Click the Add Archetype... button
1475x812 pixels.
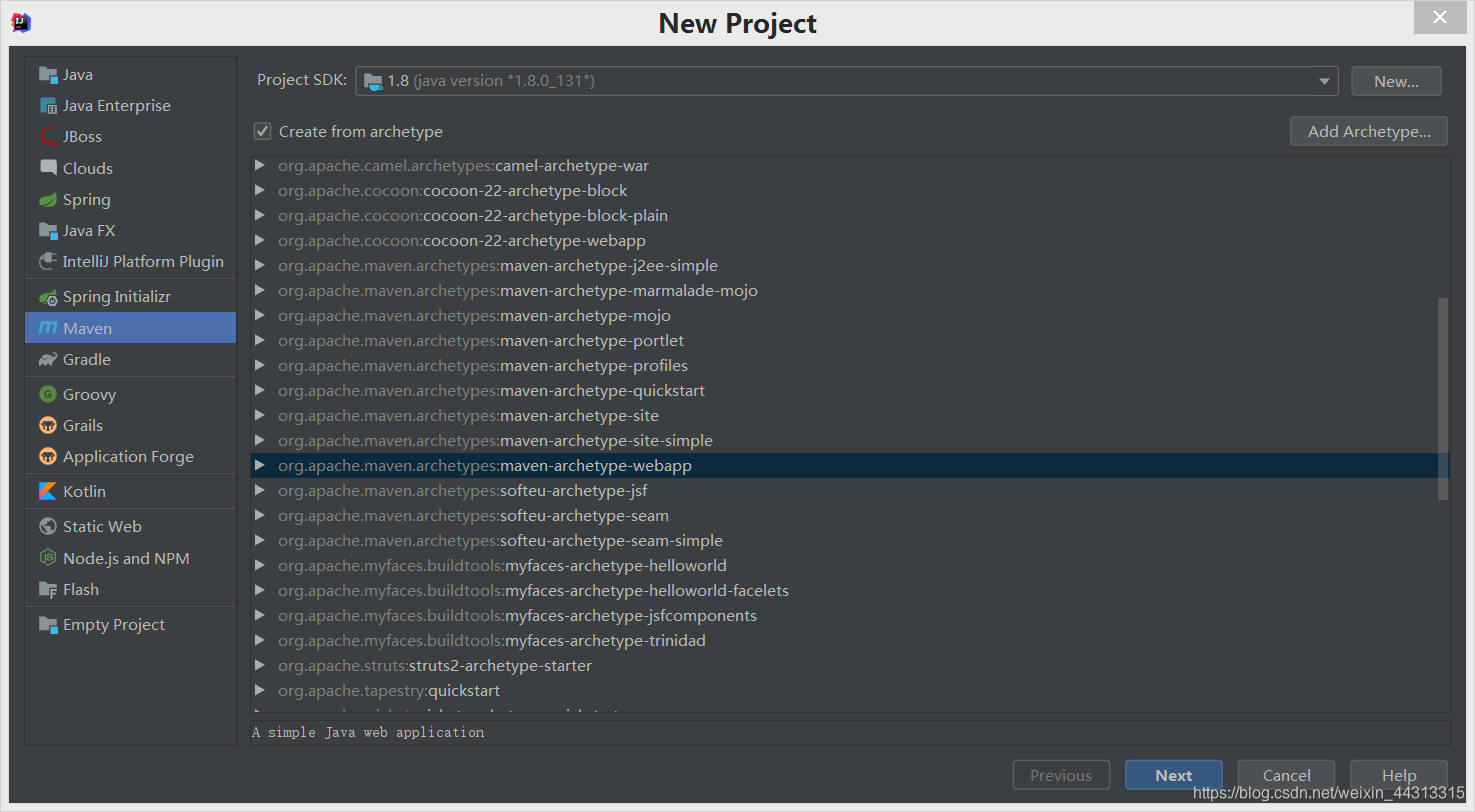coord(1369,131)
